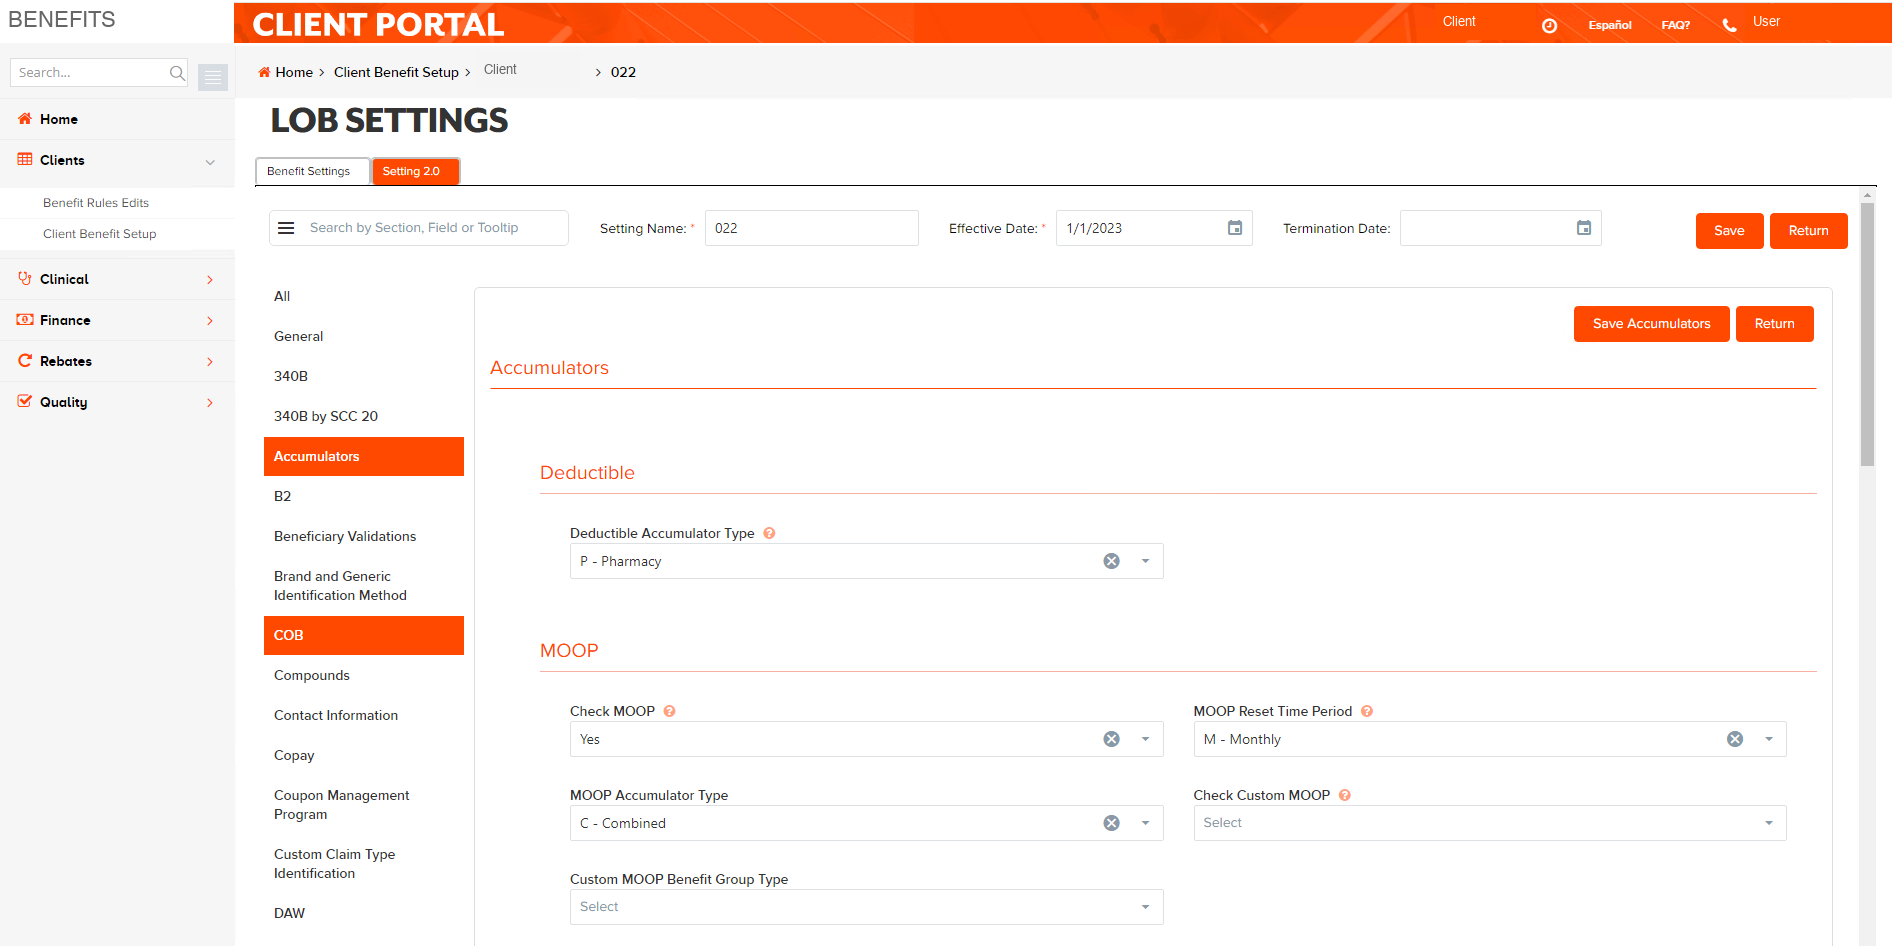The width and height of the screenshot is (1892, 946).
Task: Click Return next to Save Accumulators
Action: (x=1774, y=324)
